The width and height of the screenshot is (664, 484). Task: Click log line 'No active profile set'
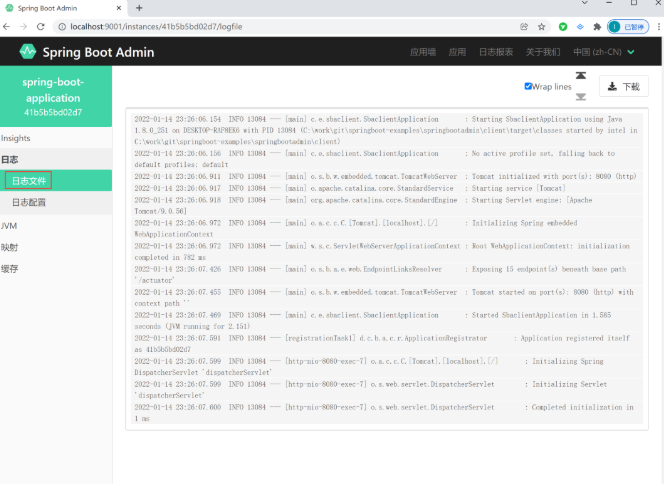point(387,159)
